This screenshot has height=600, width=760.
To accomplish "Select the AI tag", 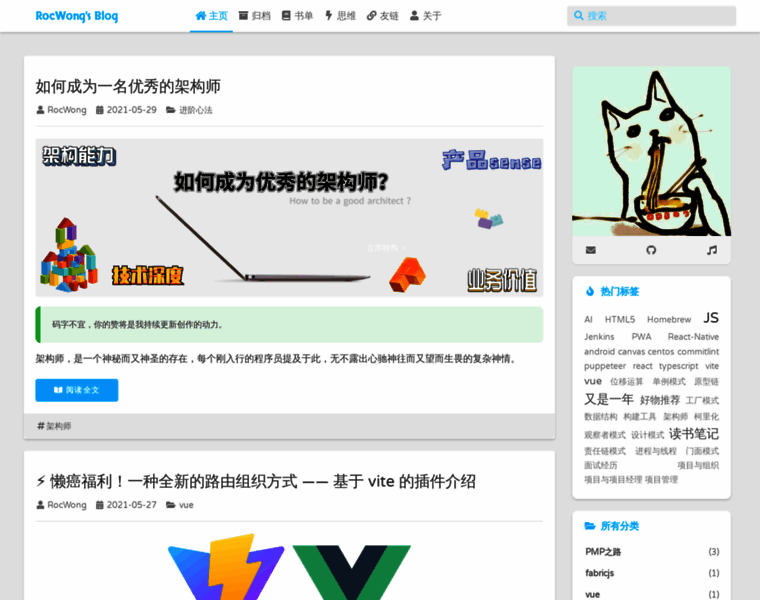I will [x=588, y=319].
